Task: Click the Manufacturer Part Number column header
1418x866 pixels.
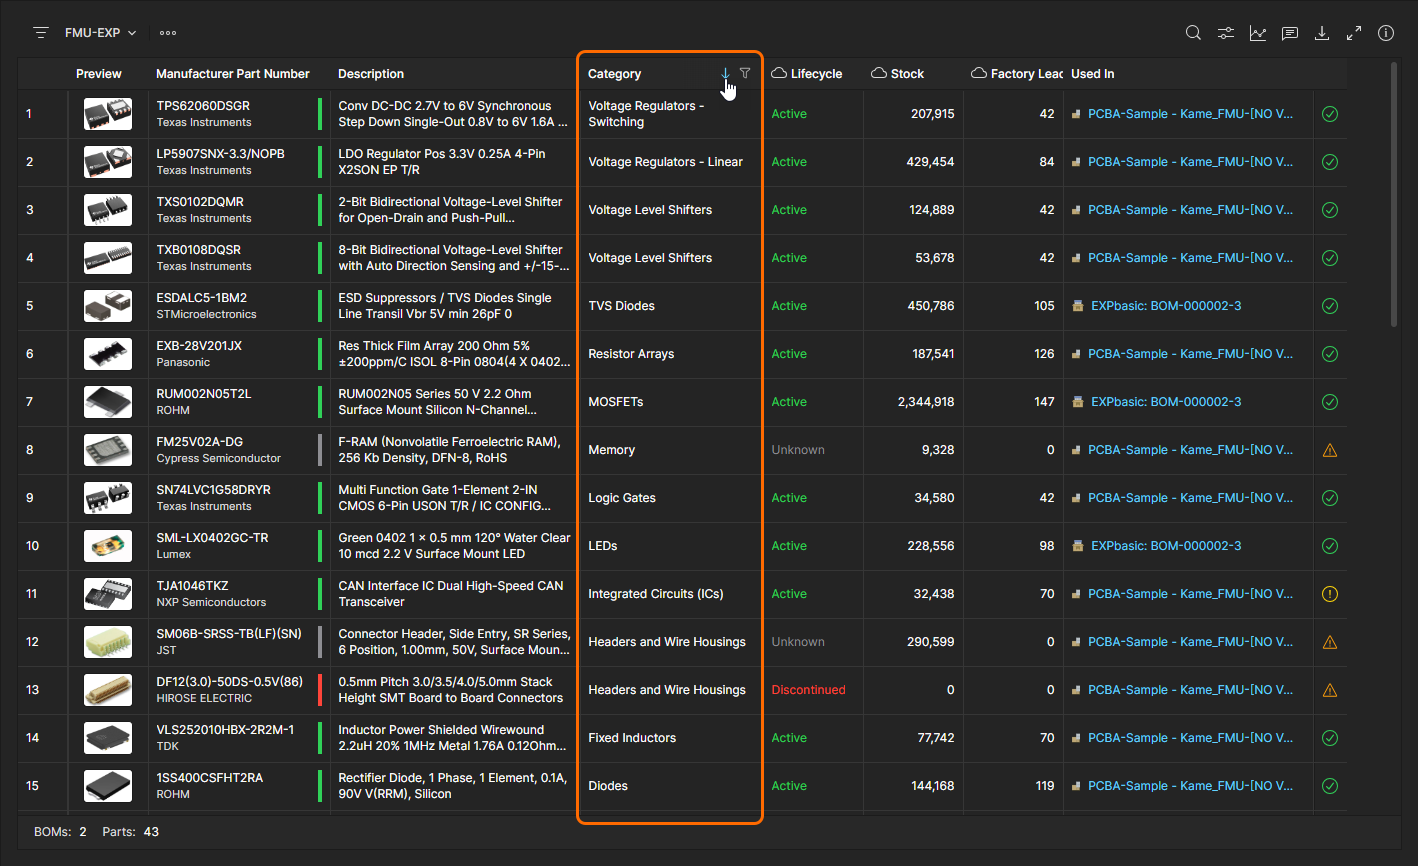Action: click(232, 74)
